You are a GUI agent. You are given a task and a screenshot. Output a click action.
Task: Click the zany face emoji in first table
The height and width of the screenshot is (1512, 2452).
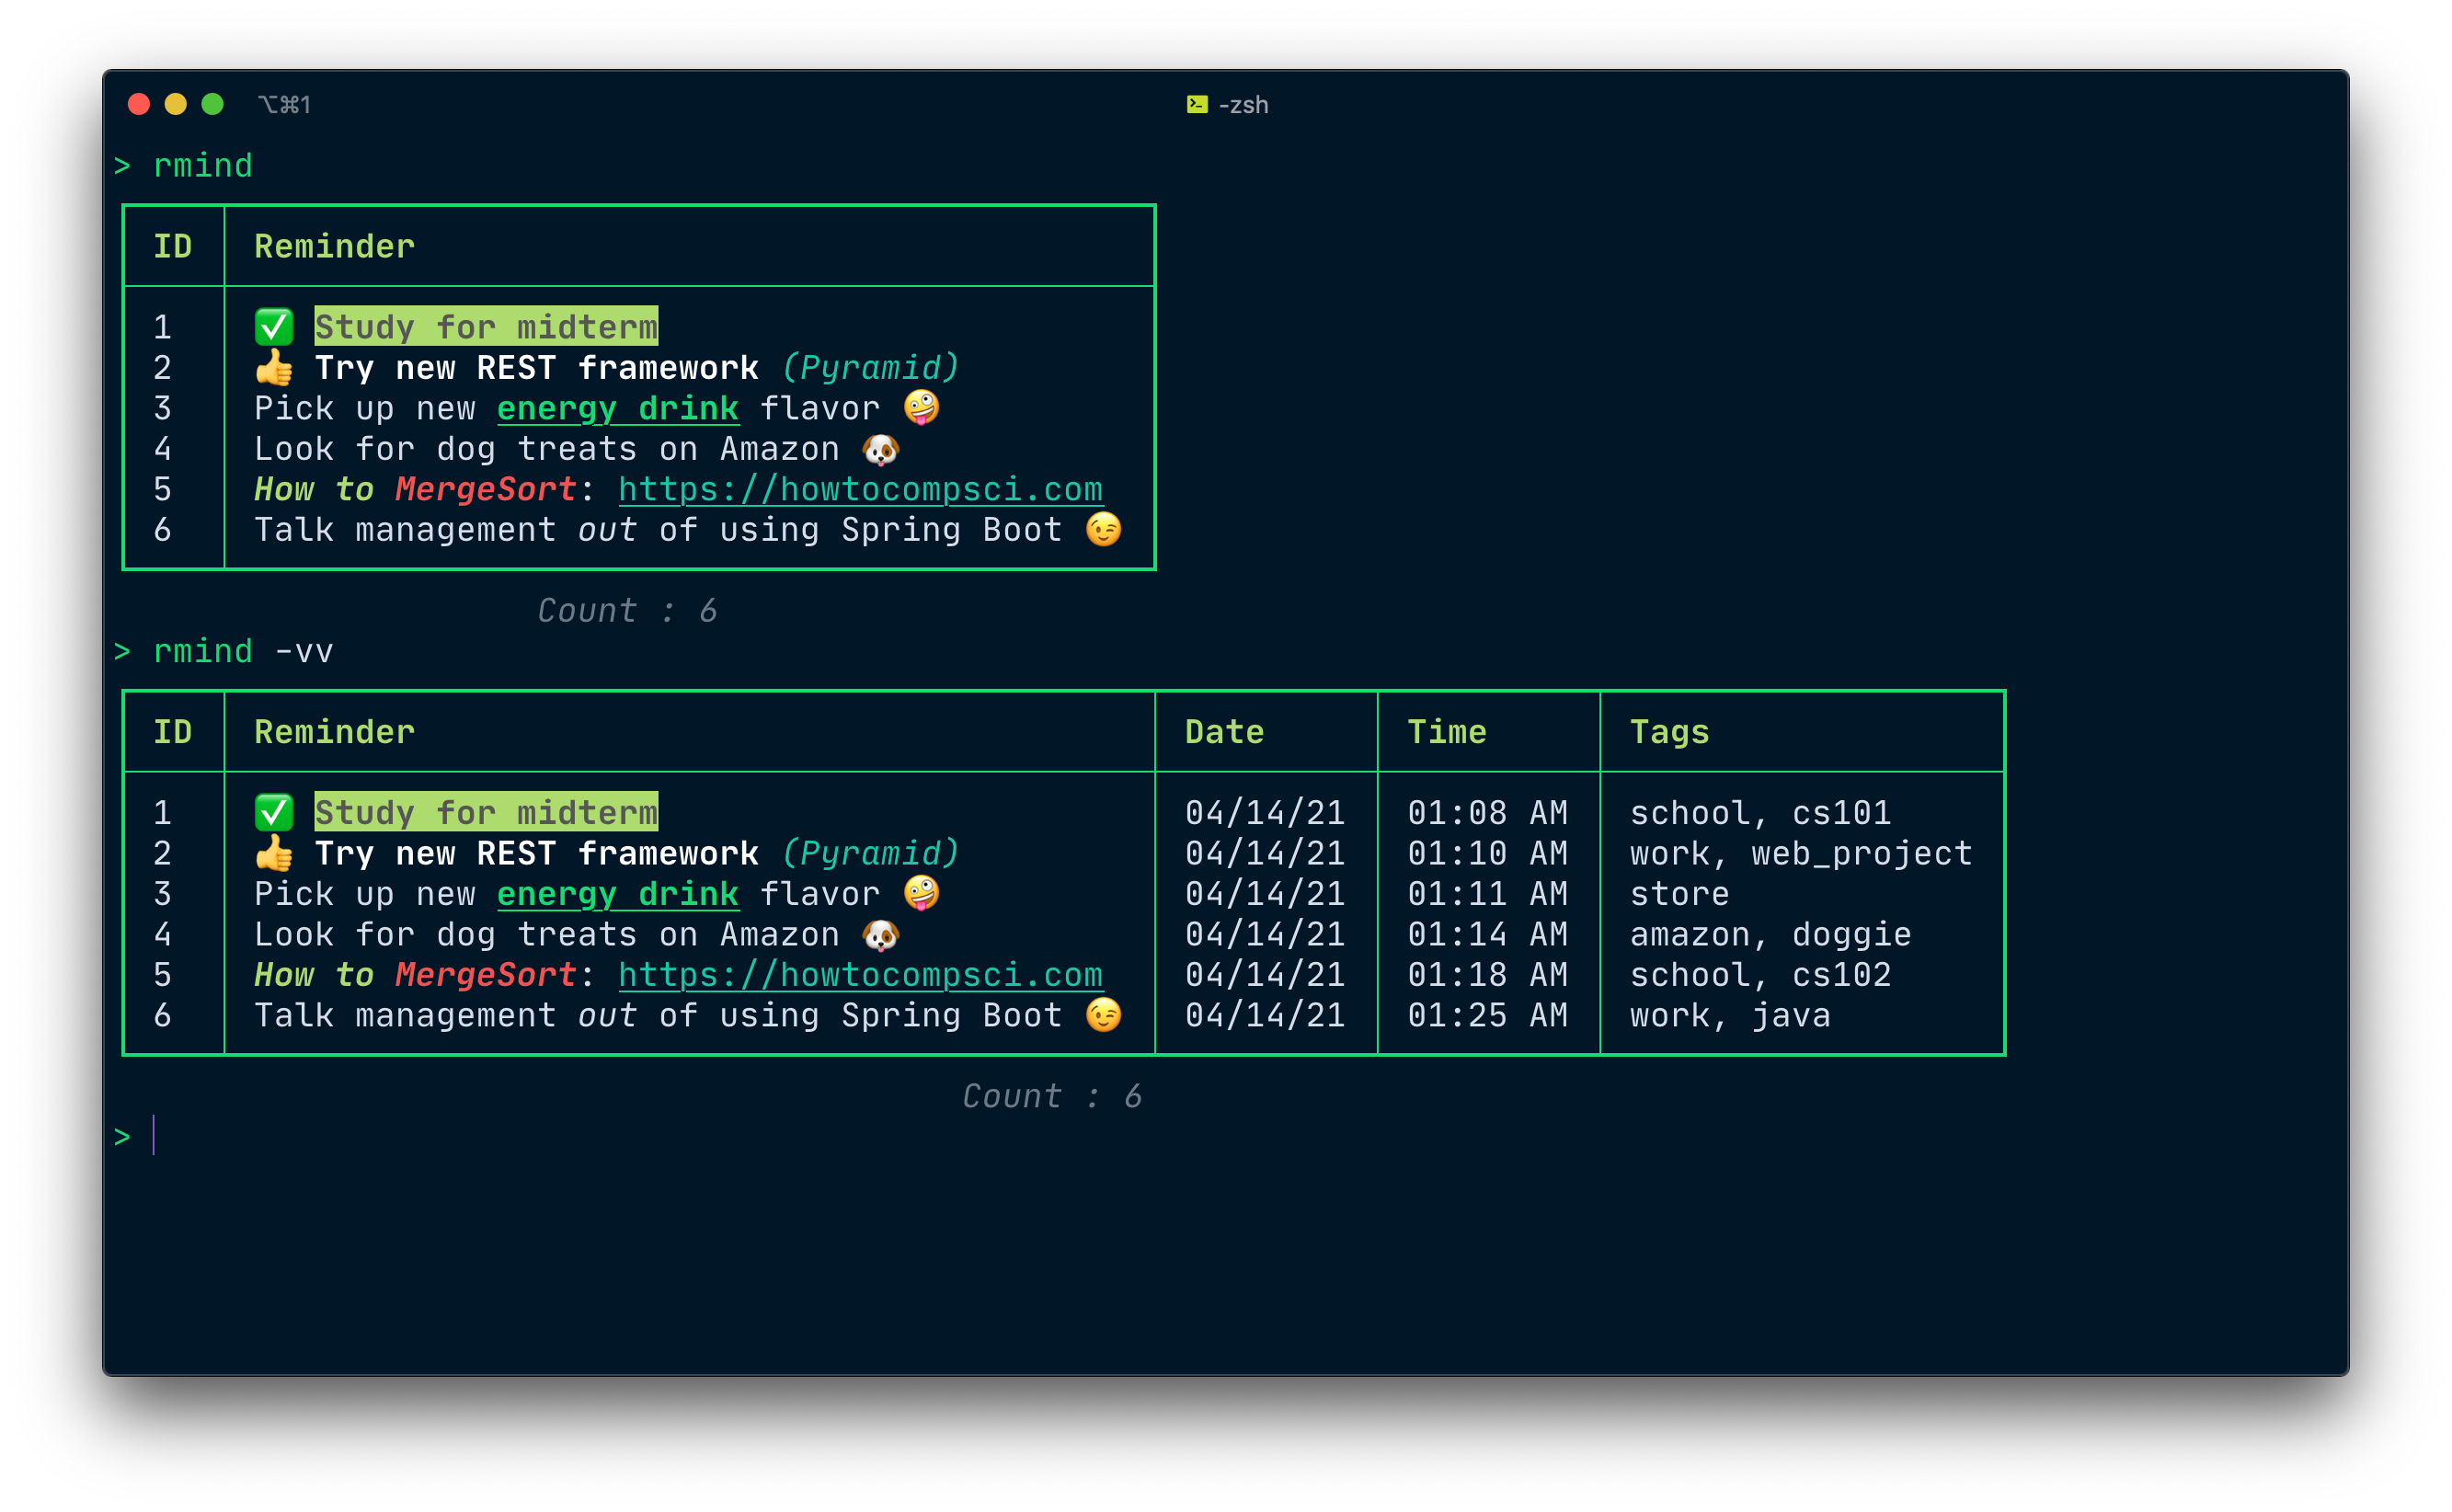[x=921, y=408]
